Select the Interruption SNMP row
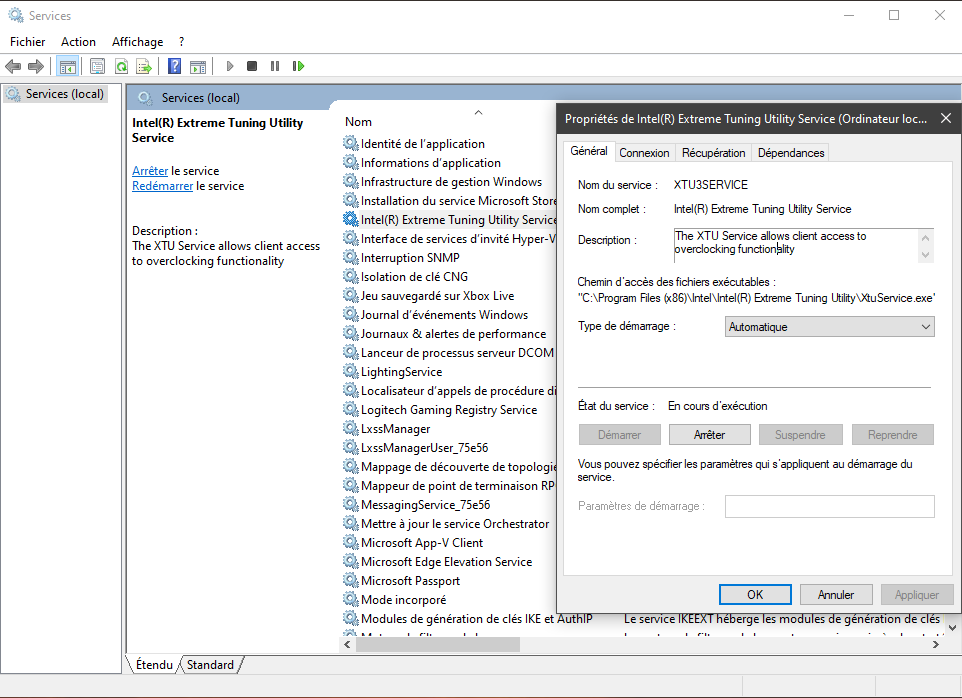Screen dimensions: 962x698 (410, 258)
